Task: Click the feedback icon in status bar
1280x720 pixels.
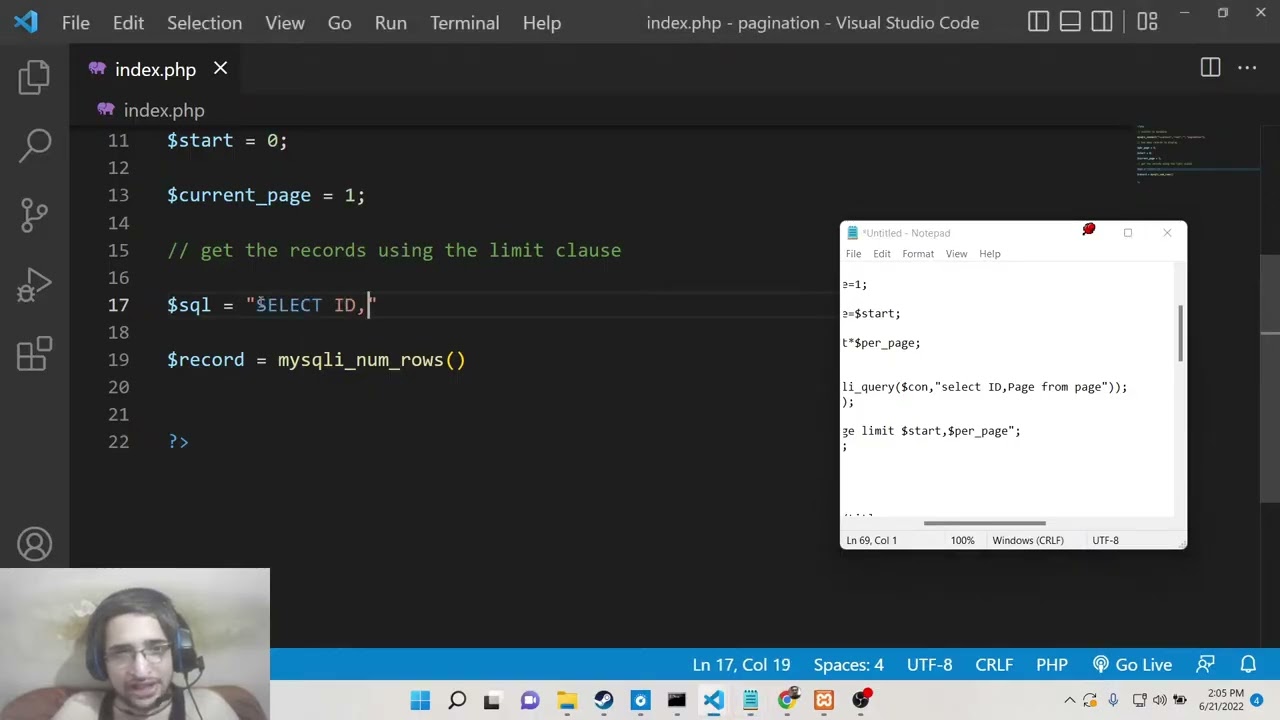Action: tap(1206, 665)
